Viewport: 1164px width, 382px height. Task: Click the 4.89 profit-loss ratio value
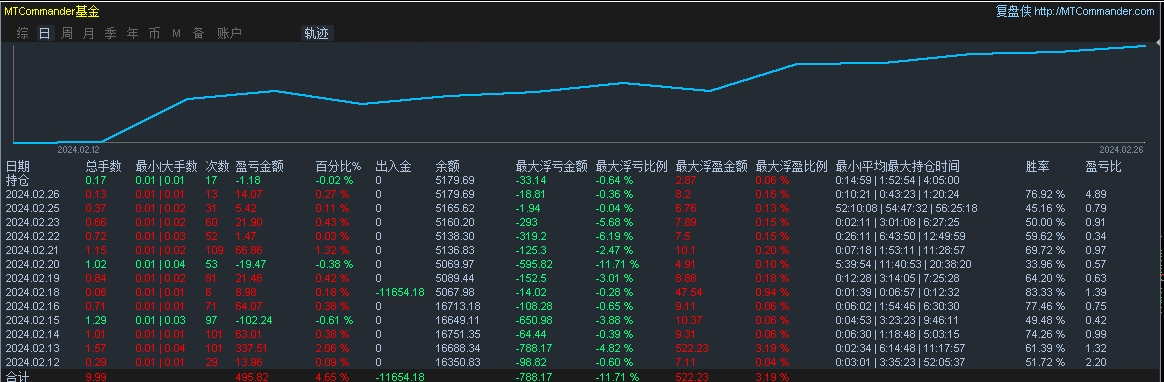pyautogui.click(x=1096, y=194)
